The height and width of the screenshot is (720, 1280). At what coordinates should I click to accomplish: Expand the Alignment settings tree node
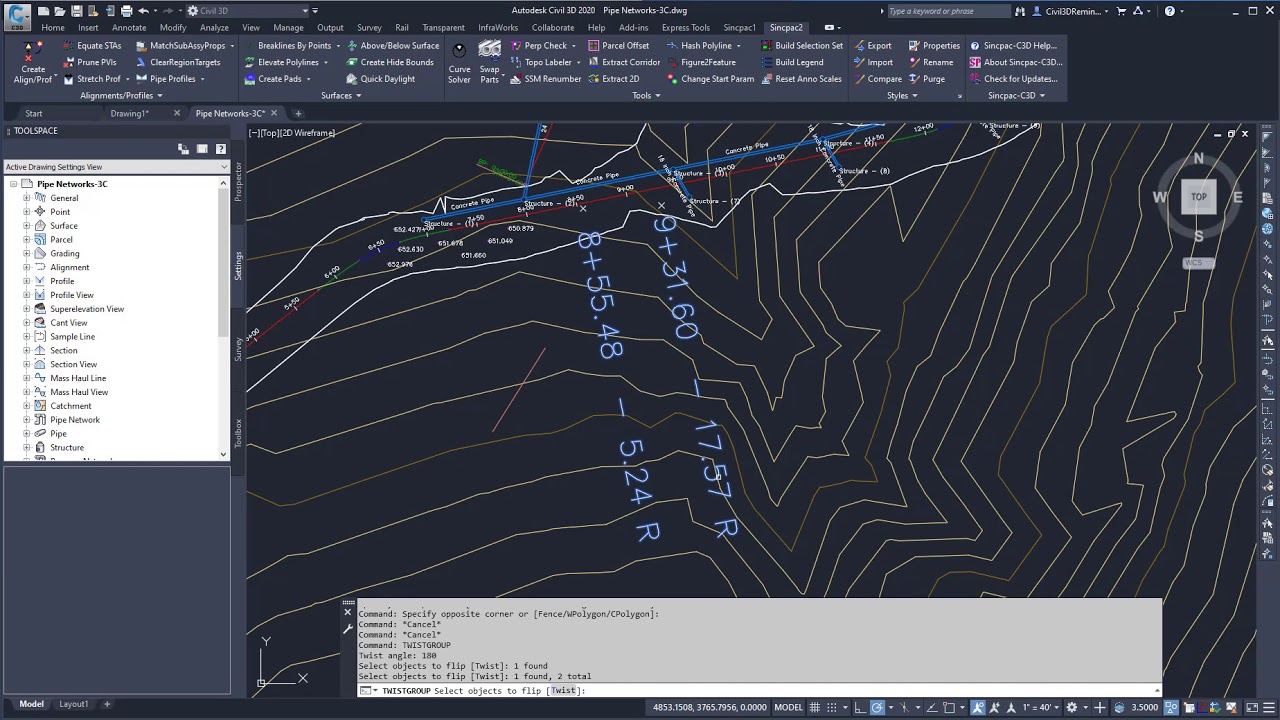(27, 267)
